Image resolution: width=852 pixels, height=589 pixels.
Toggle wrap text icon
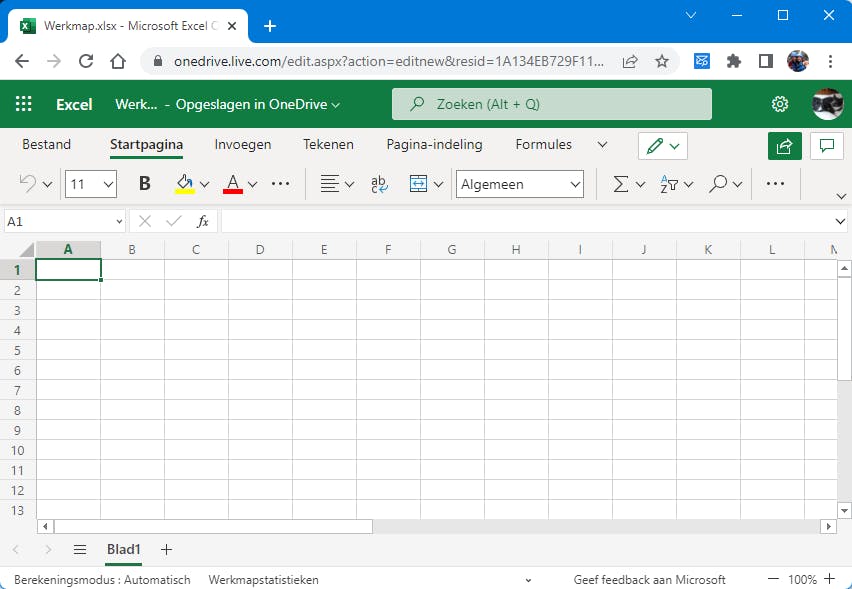tap(379, 183)
